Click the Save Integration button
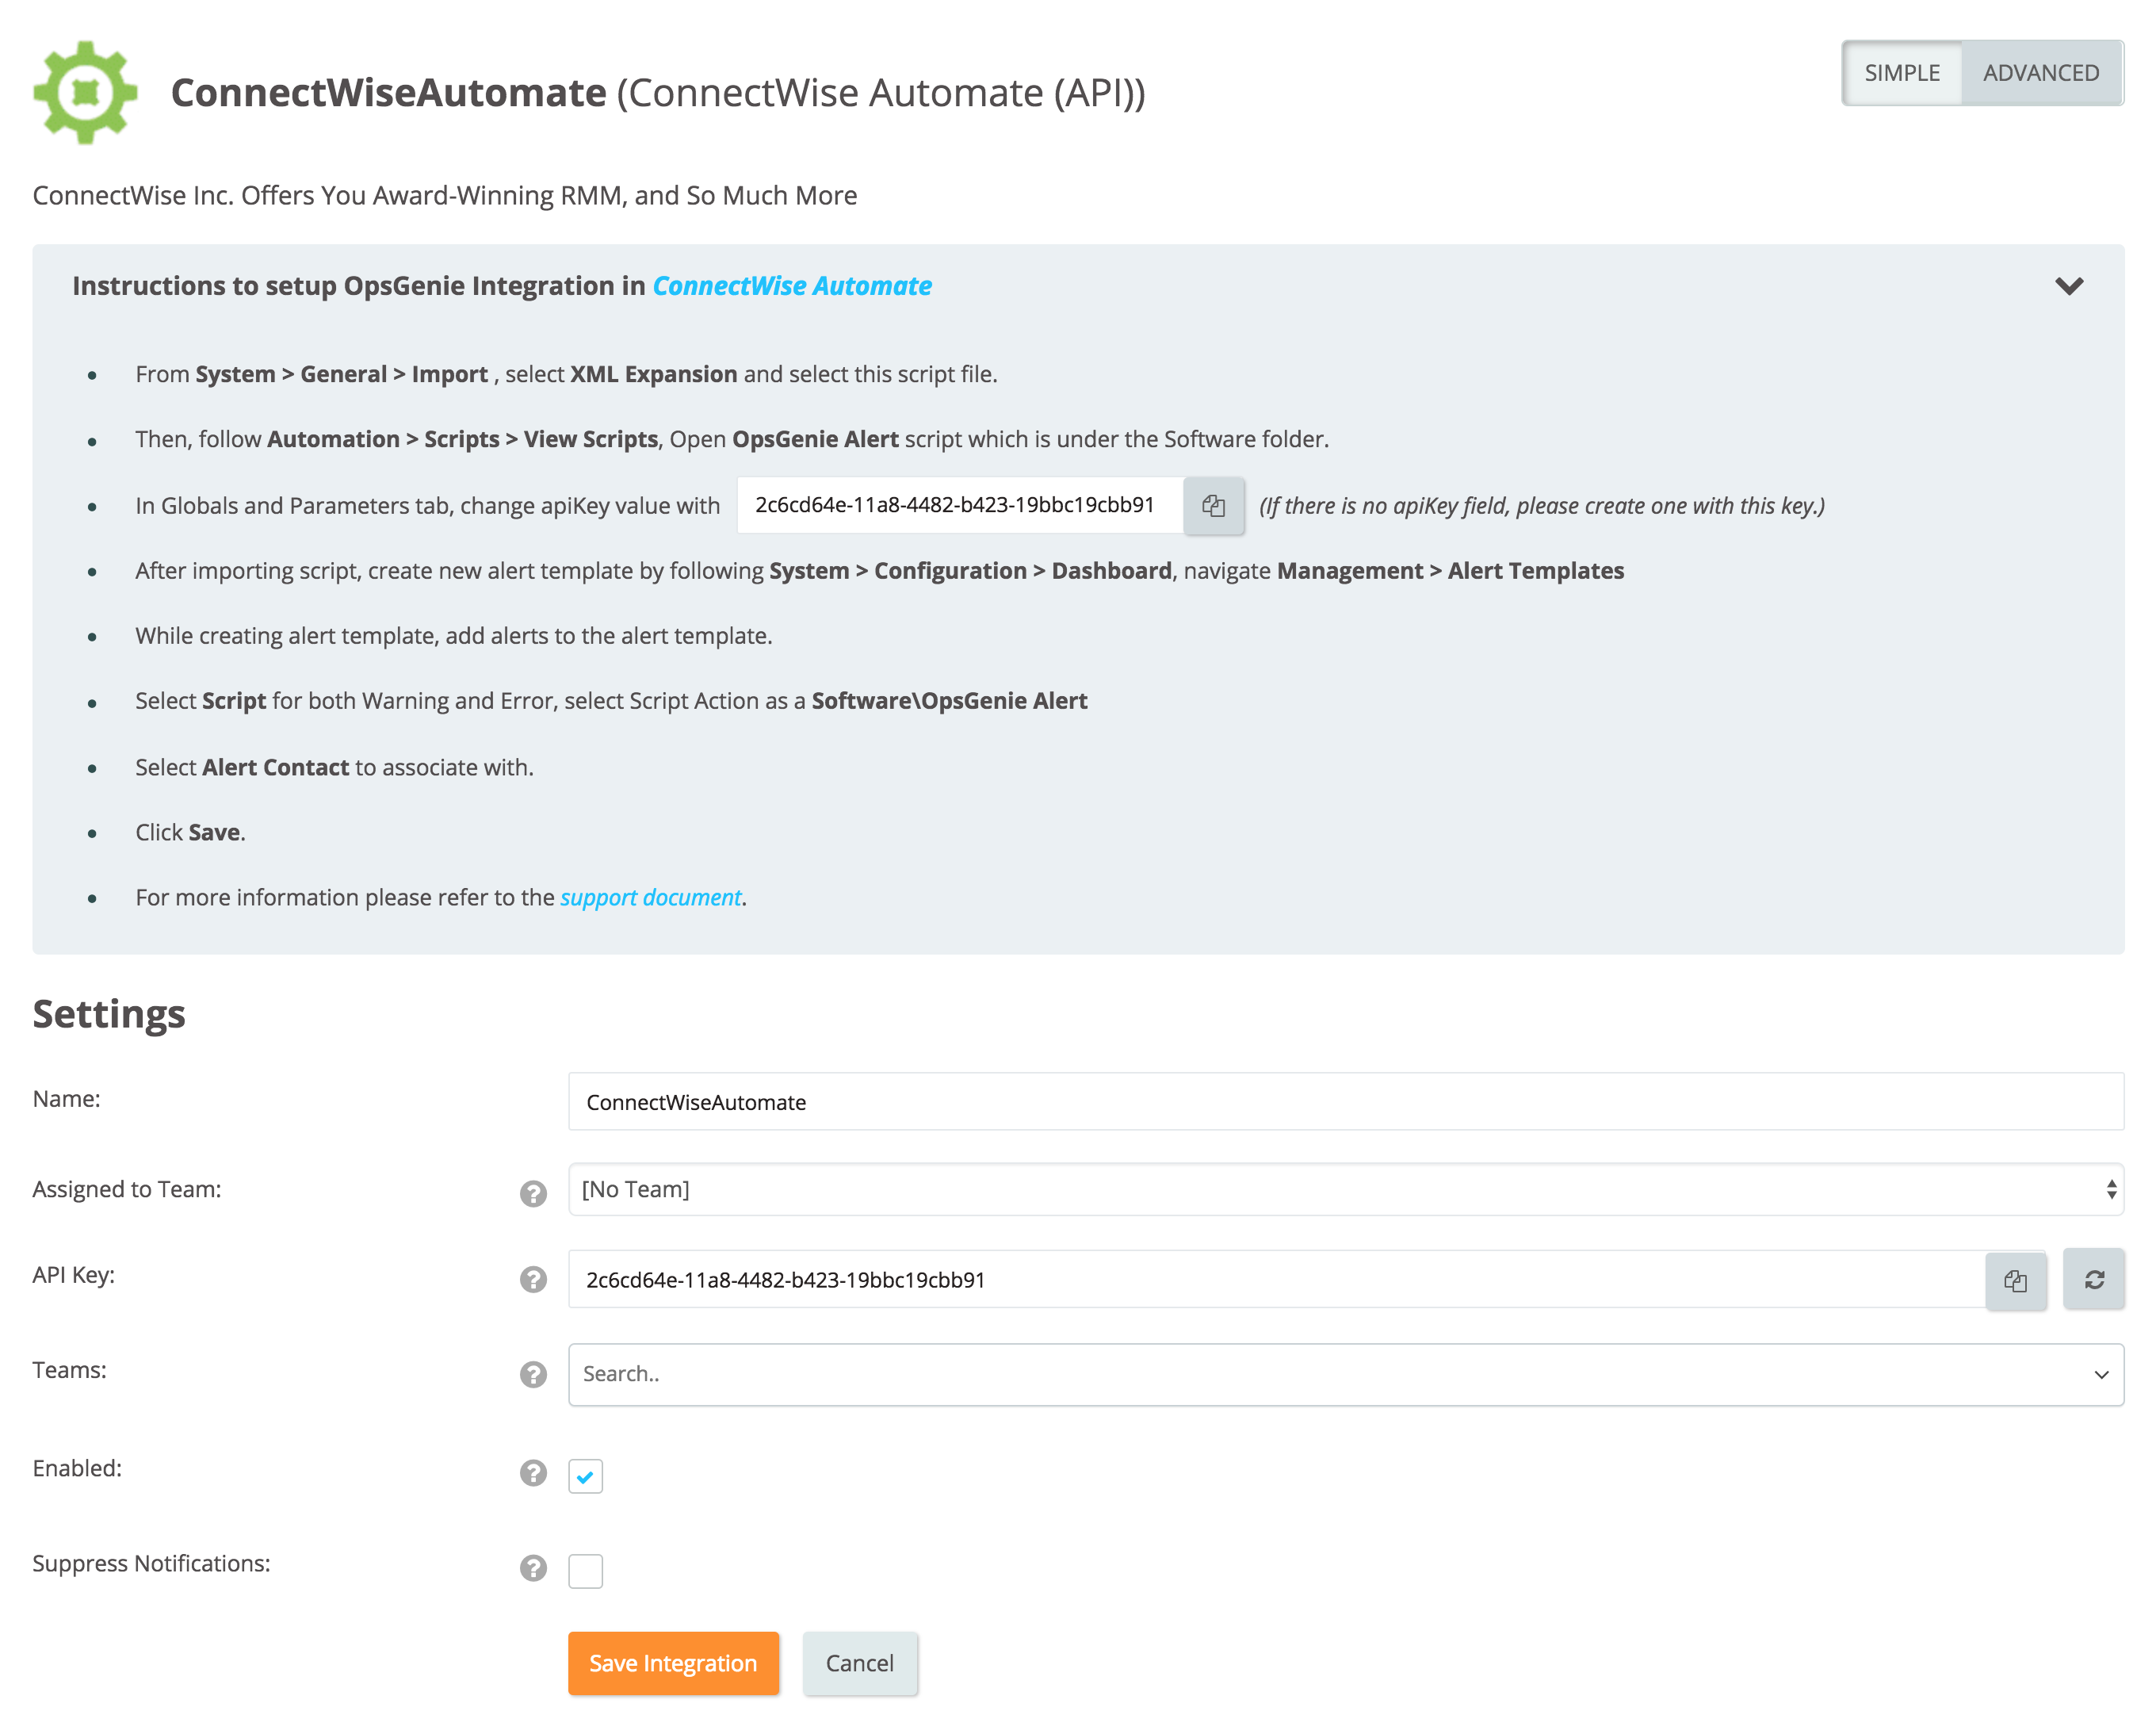Image resolution: width=2156 pixels, height=1734 pixels. pyautogui.click(x=673, y=1663)
